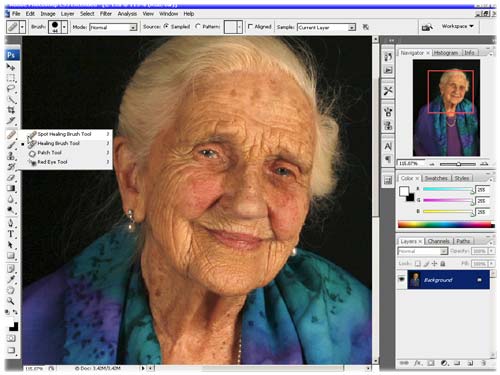The image size is (500, 375).
Task: Select the Clone Stamp tool
Action: pyautogui.click(x=11, y=156)
